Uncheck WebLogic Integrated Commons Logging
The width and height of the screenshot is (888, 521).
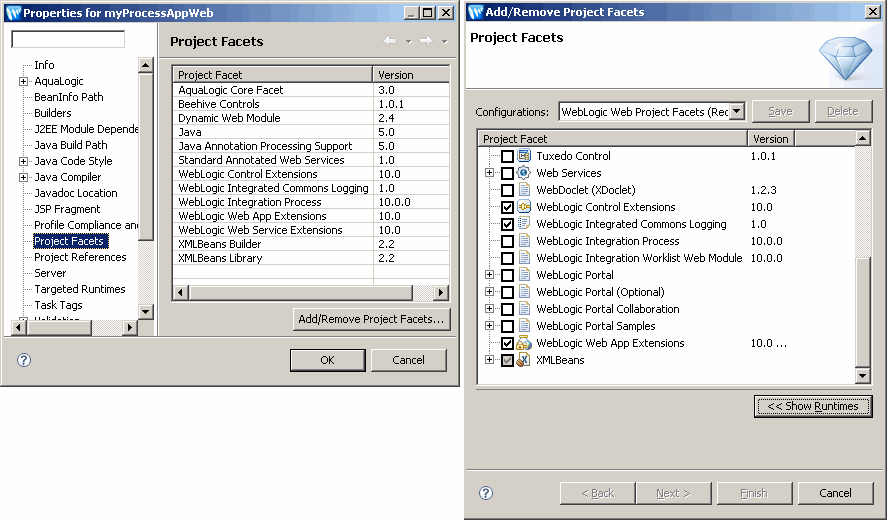click(x=507, y=224)
